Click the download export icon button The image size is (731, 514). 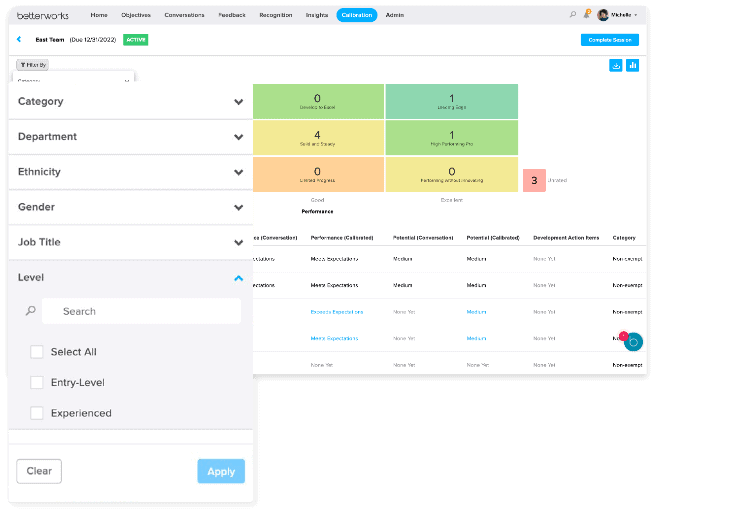coord(615,65)
